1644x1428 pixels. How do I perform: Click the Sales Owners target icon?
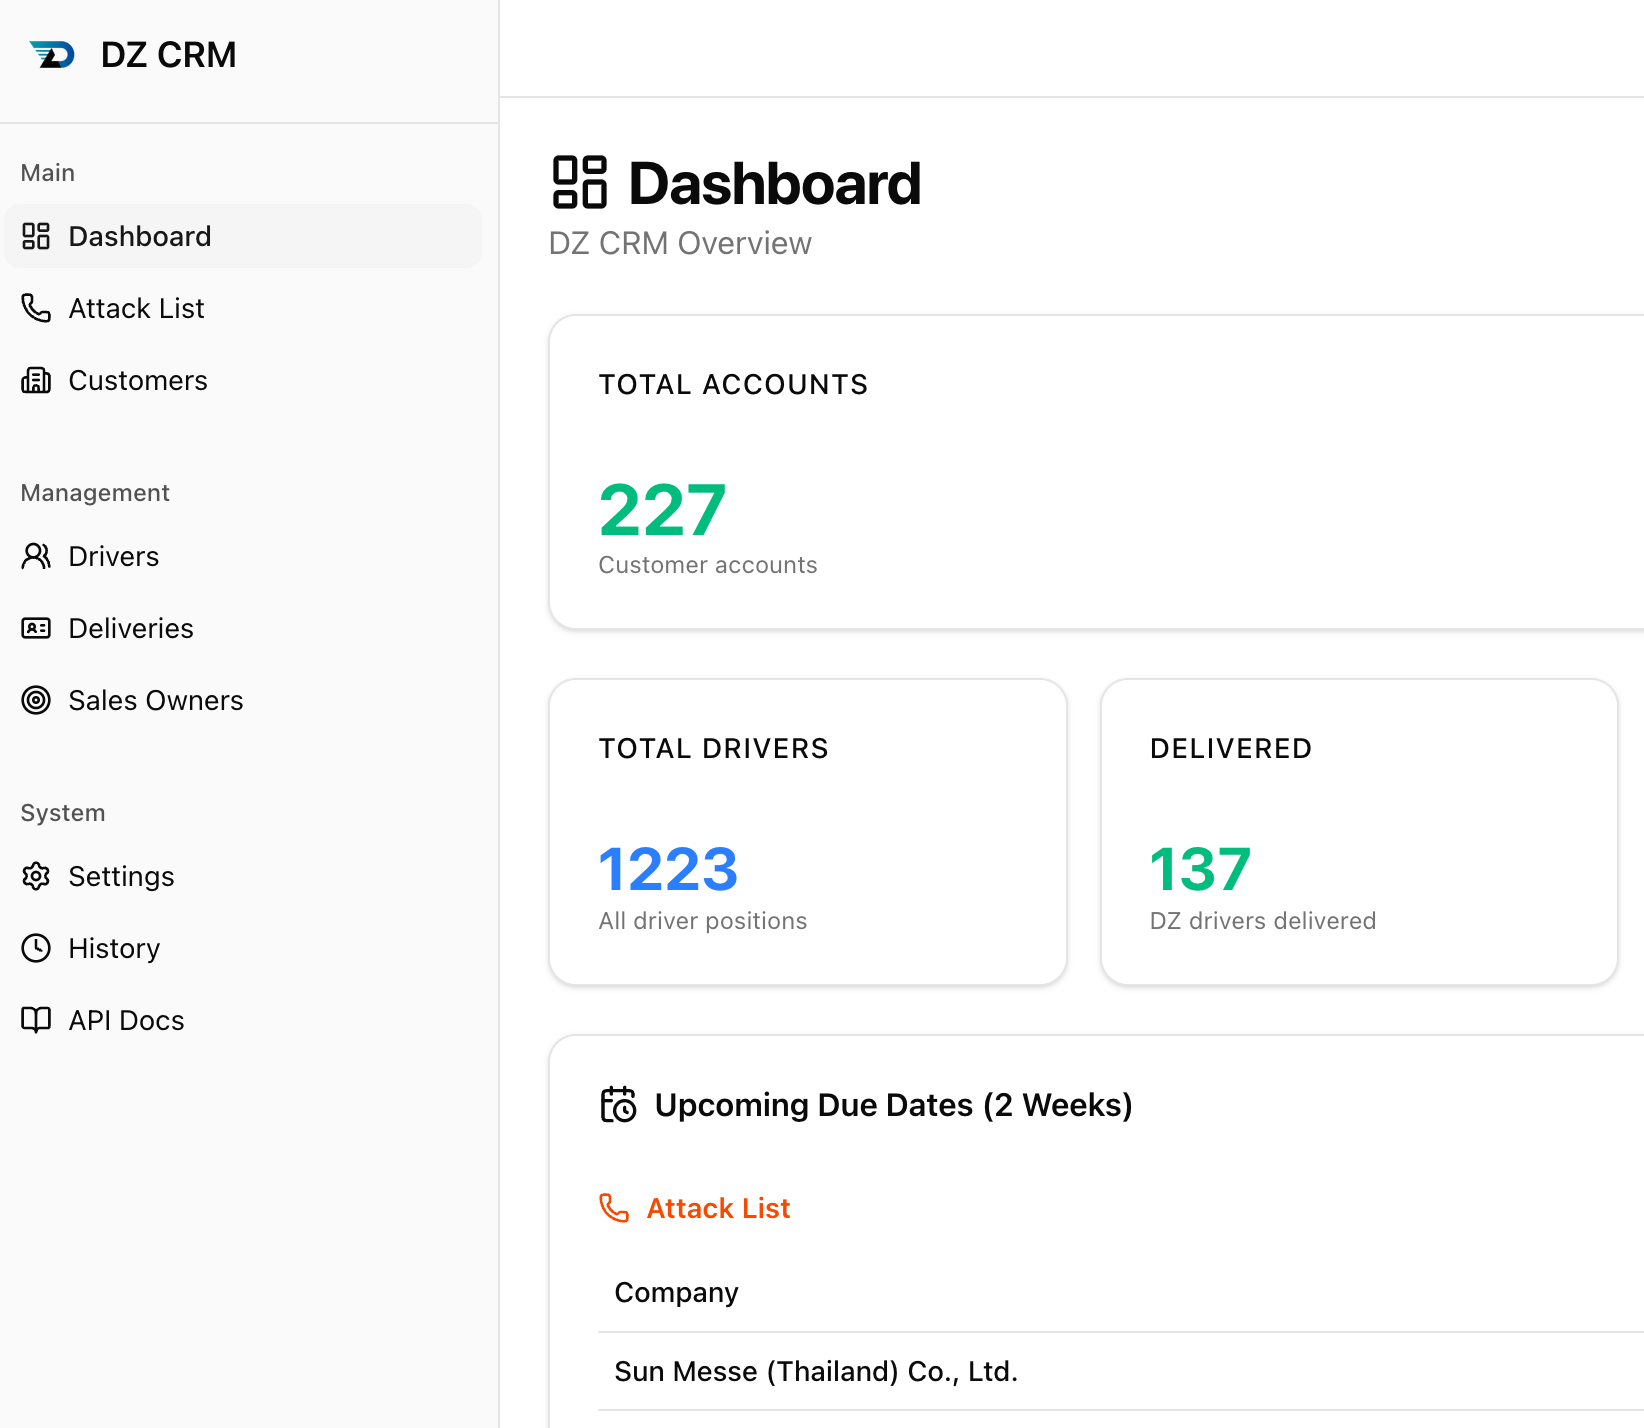36,700
